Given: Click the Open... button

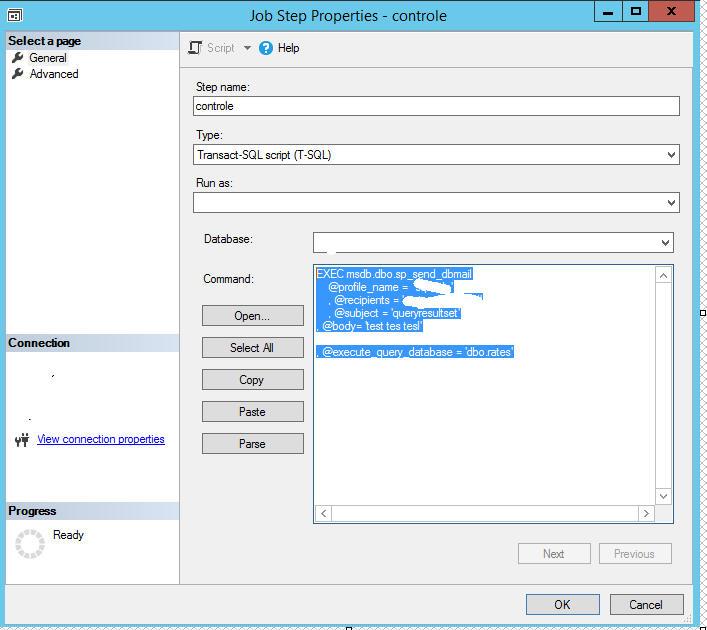Looking at the screenshot, I should click(x=252, y=316).
